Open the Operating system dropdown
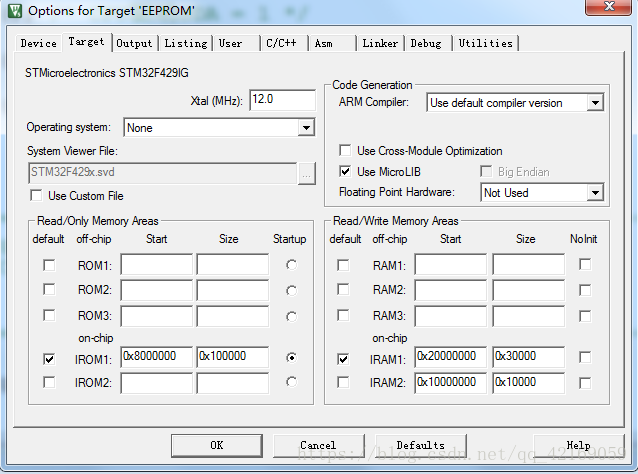 [x=306, y=128]
